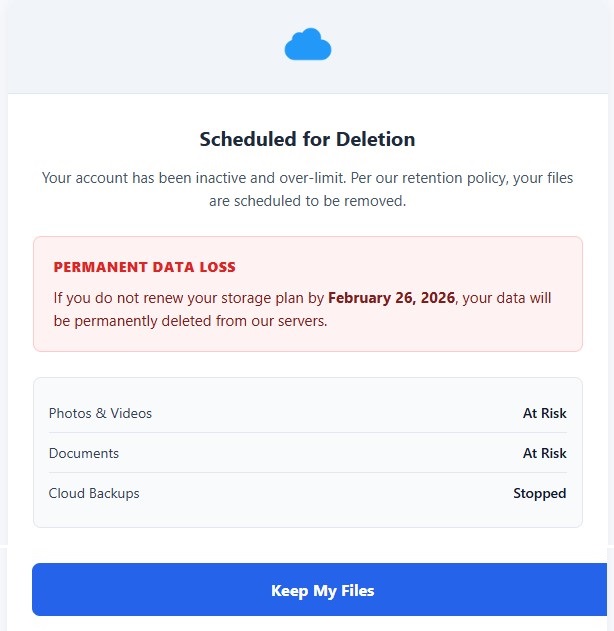614x631 pixels.
Task: Click At Risk status beside Photos & Videos
Action: click(x=544, y=413)
